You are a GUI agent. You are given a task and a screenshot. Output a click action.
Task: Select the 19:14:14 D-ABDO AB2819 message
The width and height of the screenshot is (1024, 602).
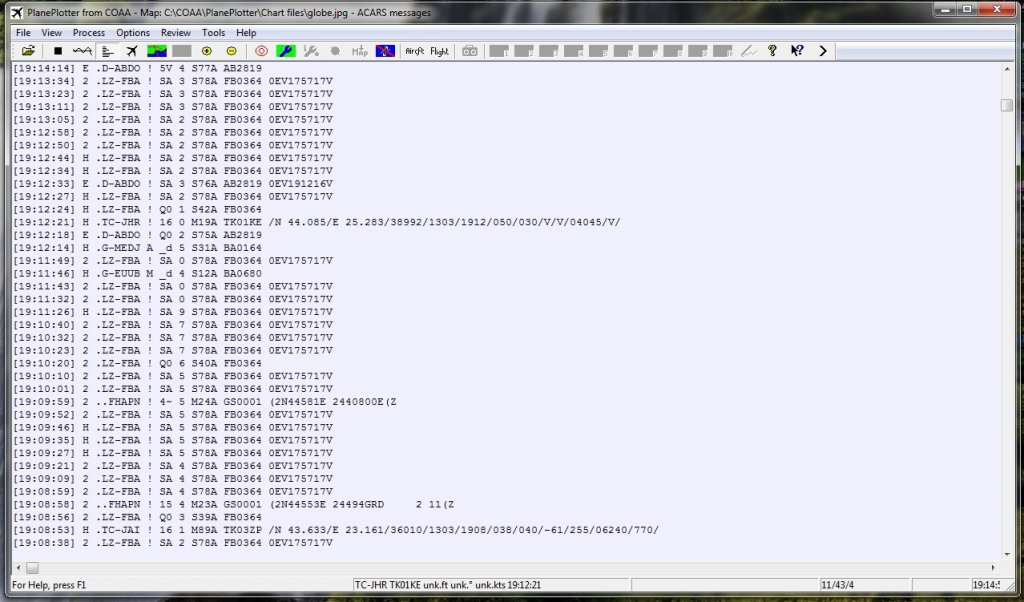tap(137, 68)
